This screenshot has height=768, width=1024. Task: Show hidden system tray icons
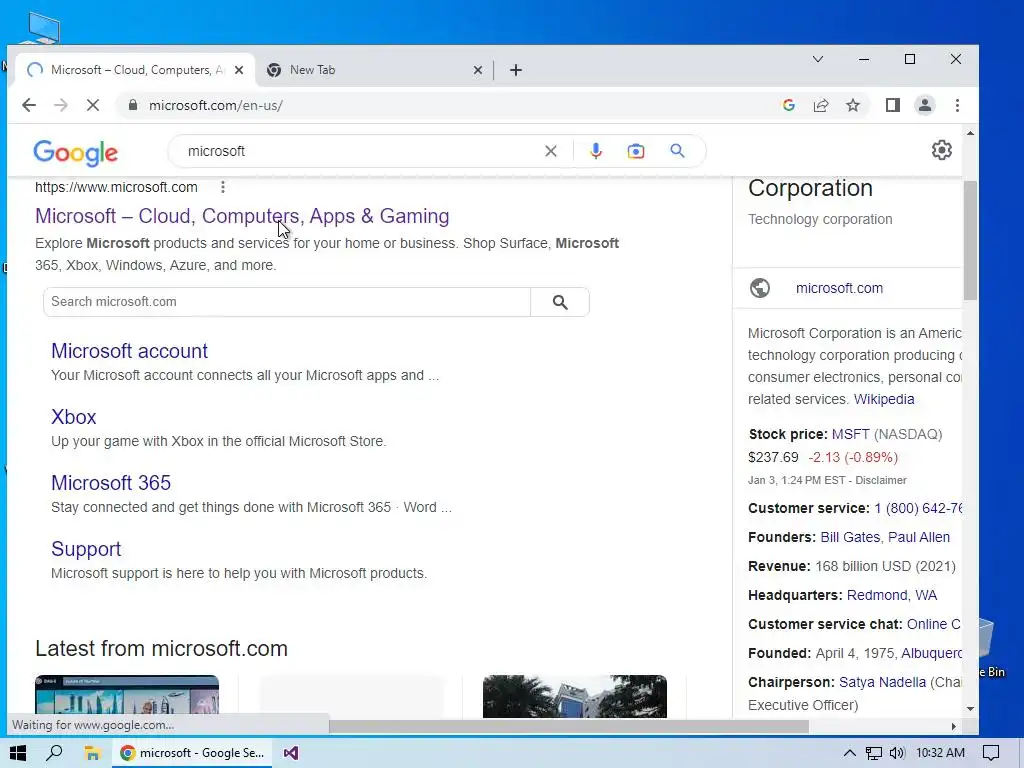tap(849, 753)
